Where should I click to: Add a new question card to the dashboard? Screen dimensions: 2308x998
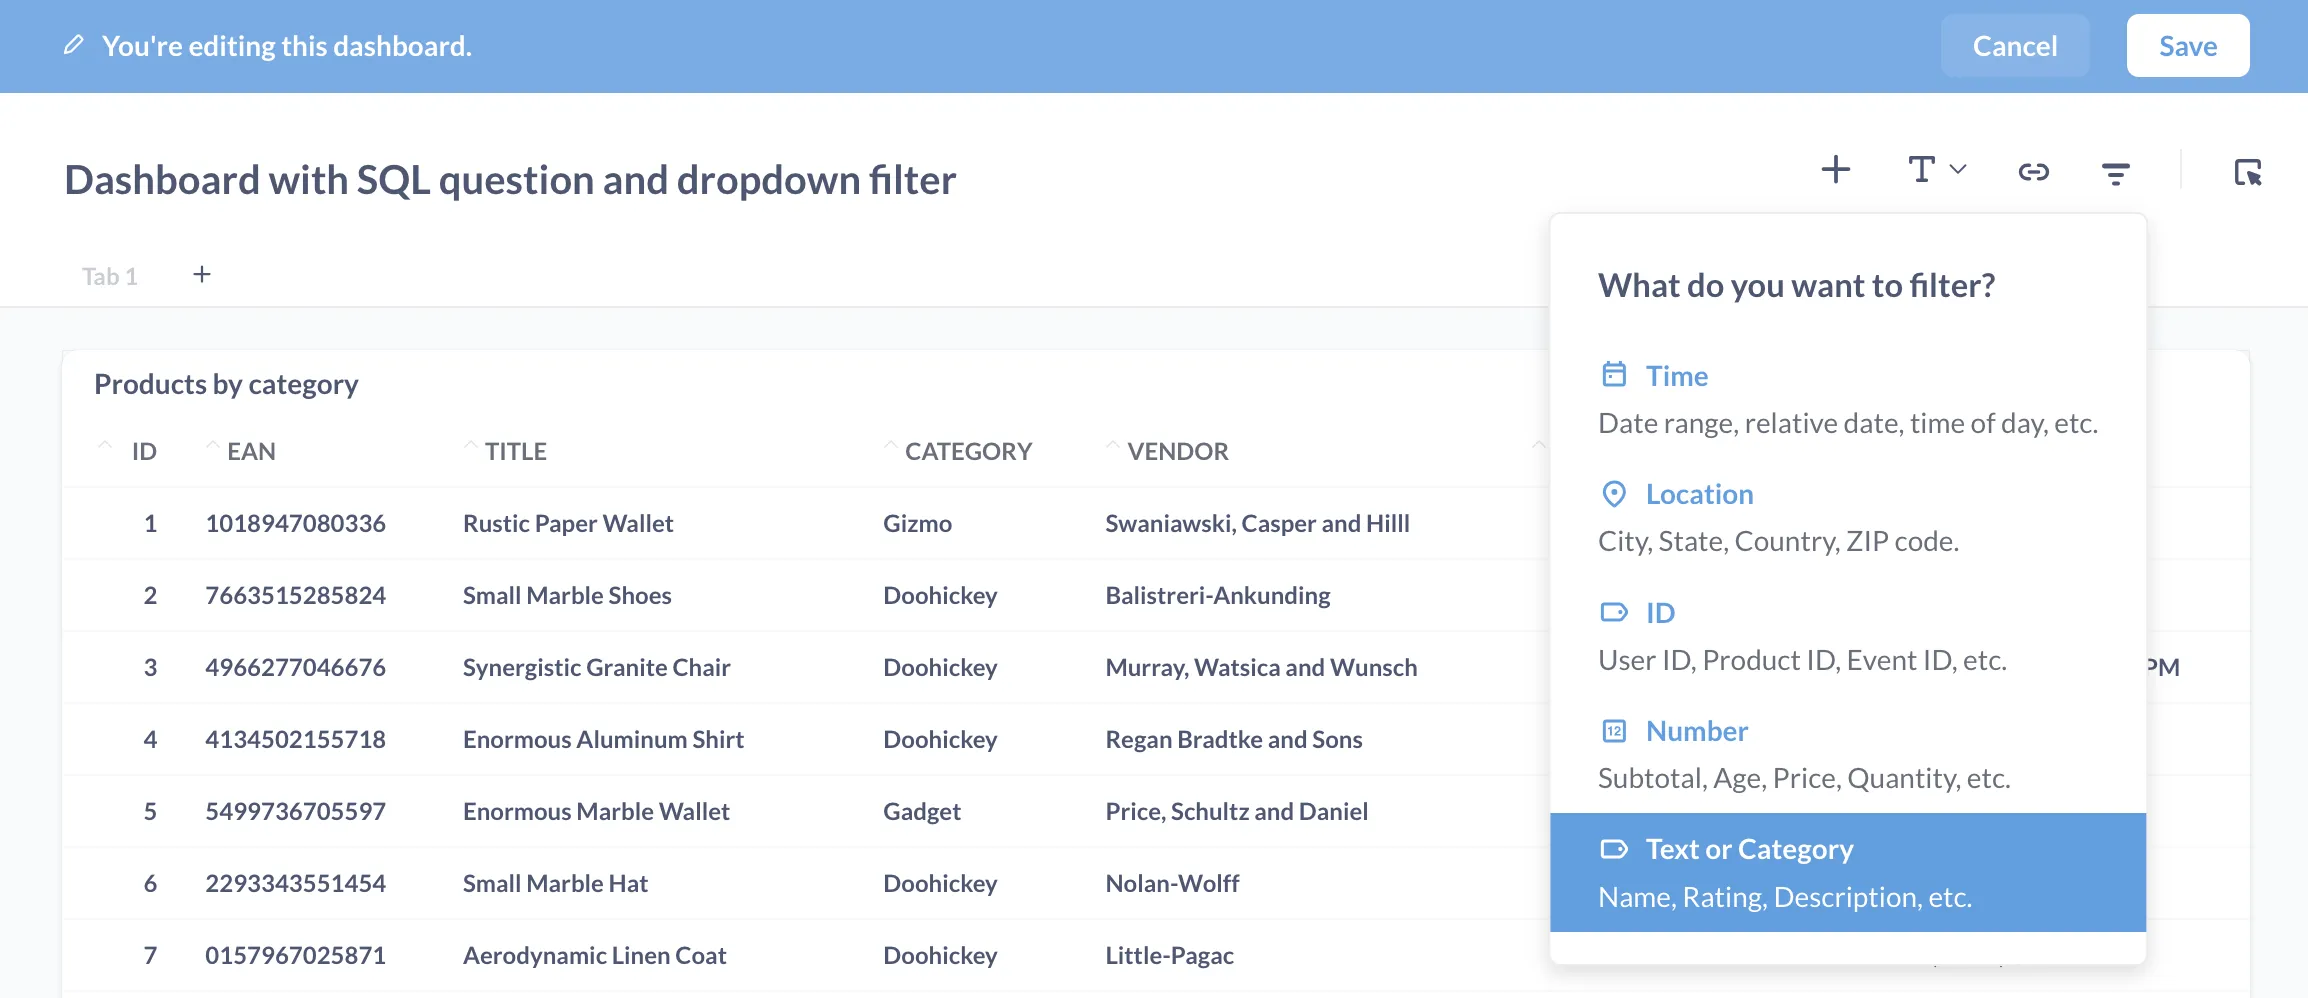tap(1836, 170)
